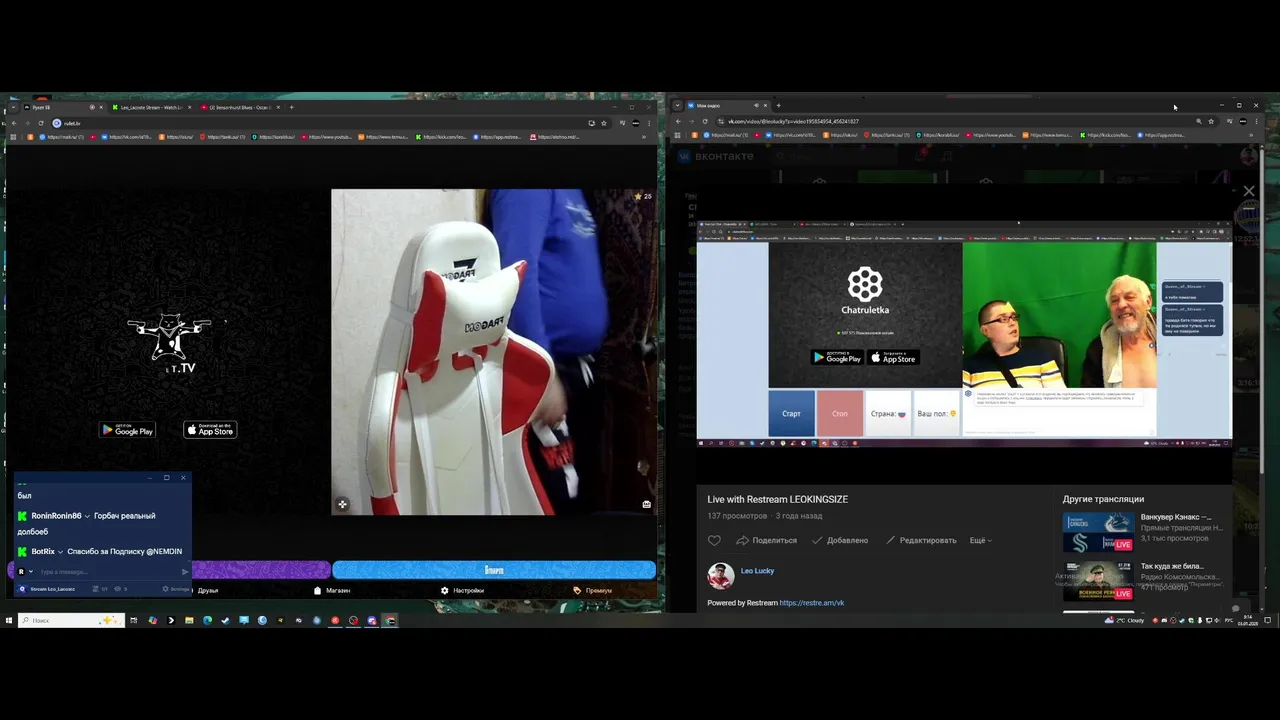Open the restre.am/vk link
This screenshot has width=1280, height=720.
point(811,603)
